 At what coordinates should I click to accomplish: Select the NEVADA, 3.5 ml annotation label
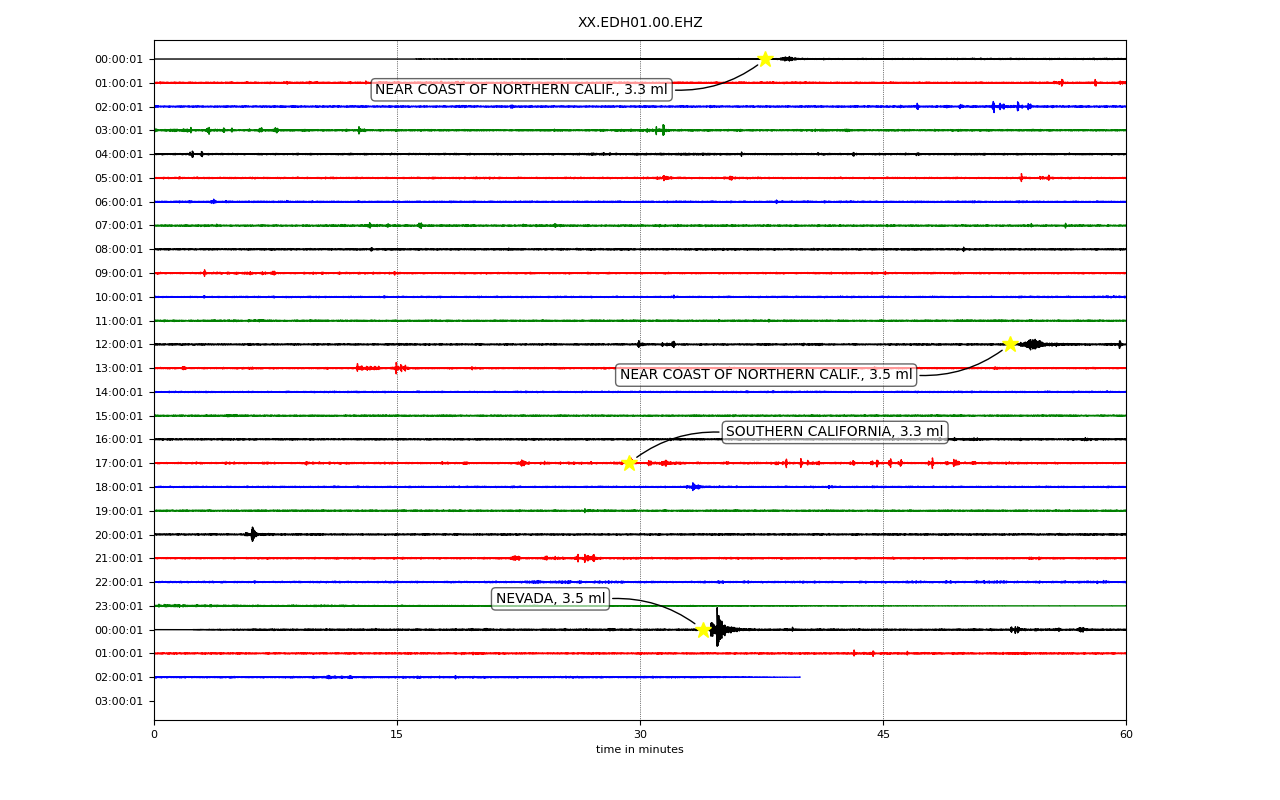pyautogui.click(x=551, y=599)
